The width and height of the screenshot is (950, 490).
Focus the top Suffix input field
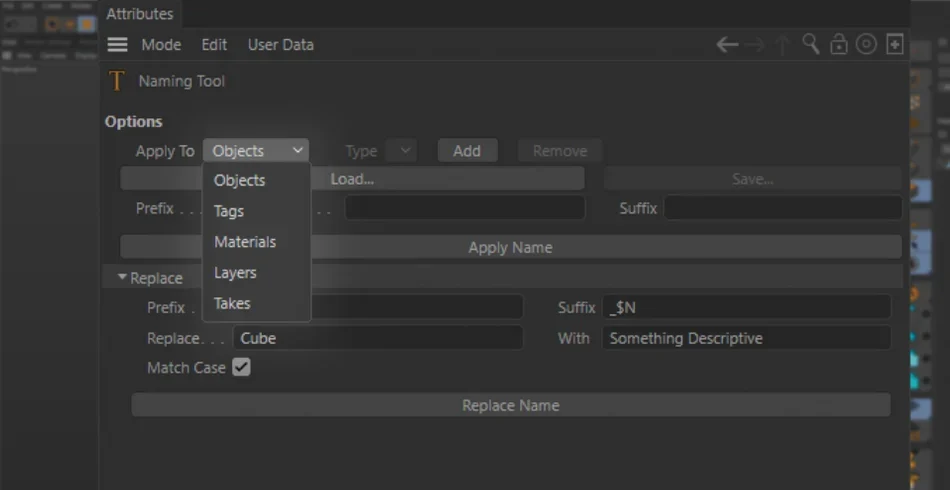pos(783,208)
